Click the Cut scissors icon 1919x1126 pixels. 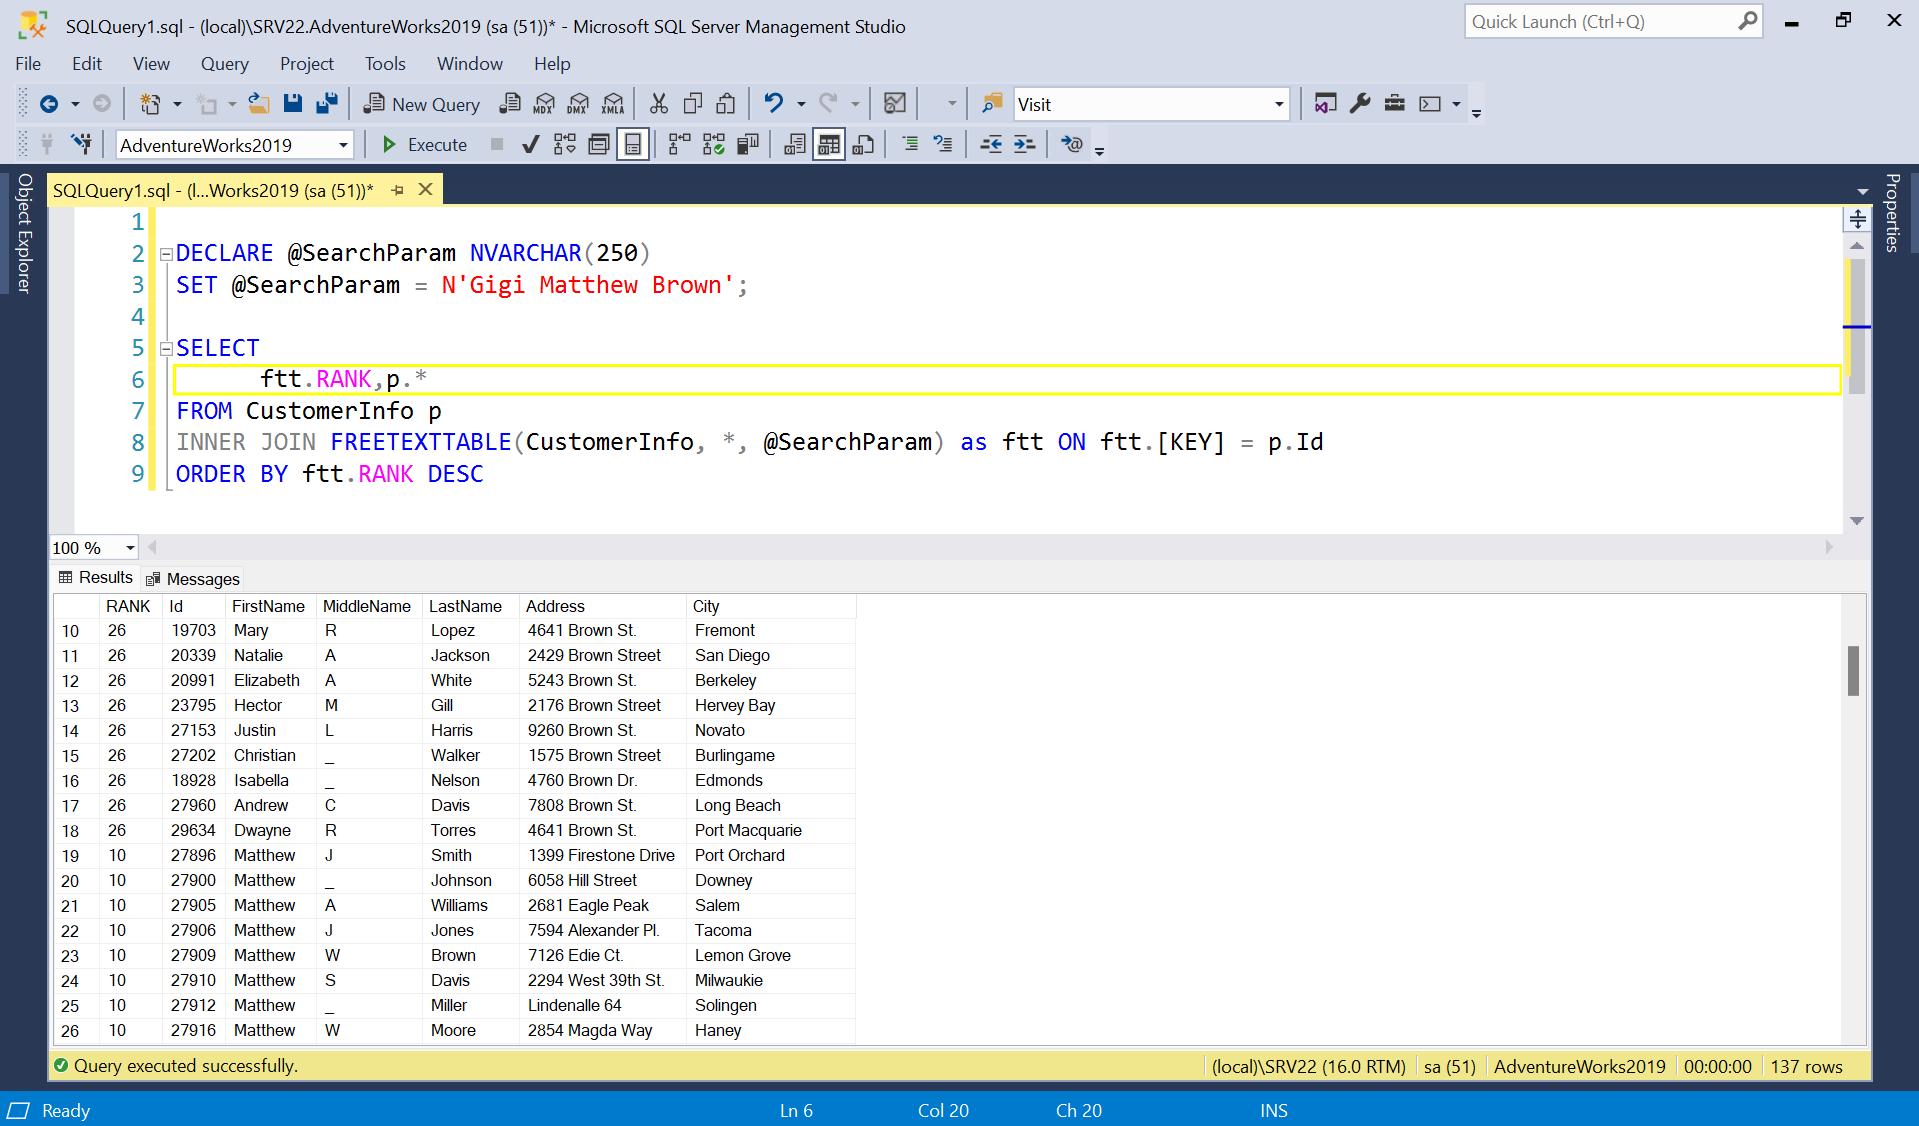[x=658, y=104]
